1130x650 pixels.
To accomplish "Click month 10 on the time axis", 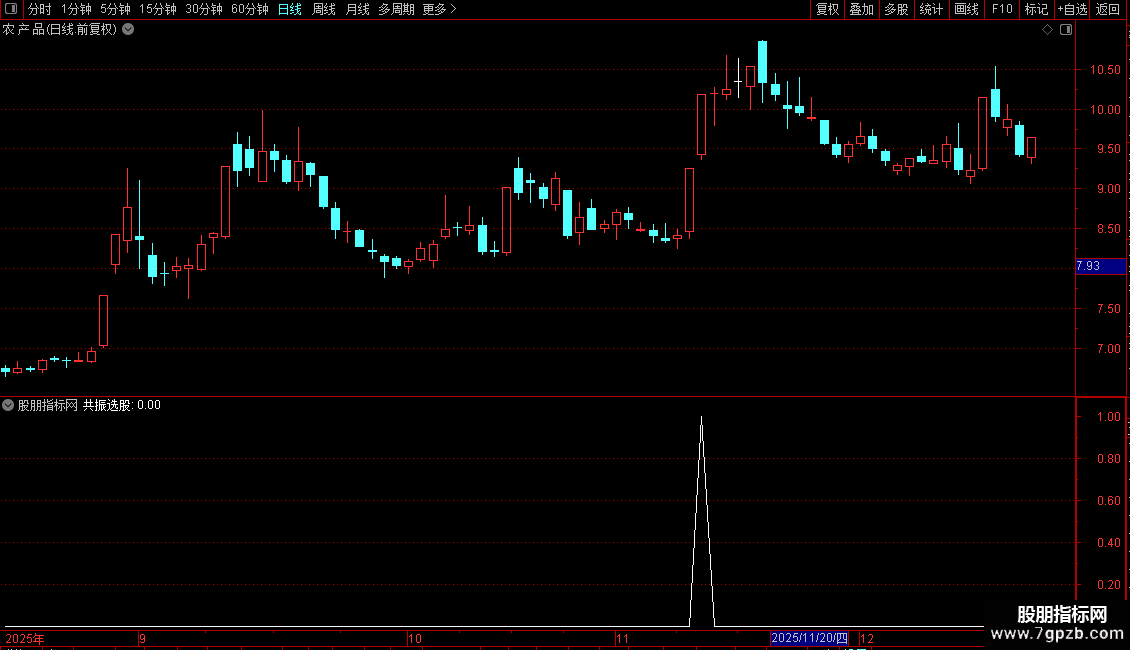I will (414, 638).
